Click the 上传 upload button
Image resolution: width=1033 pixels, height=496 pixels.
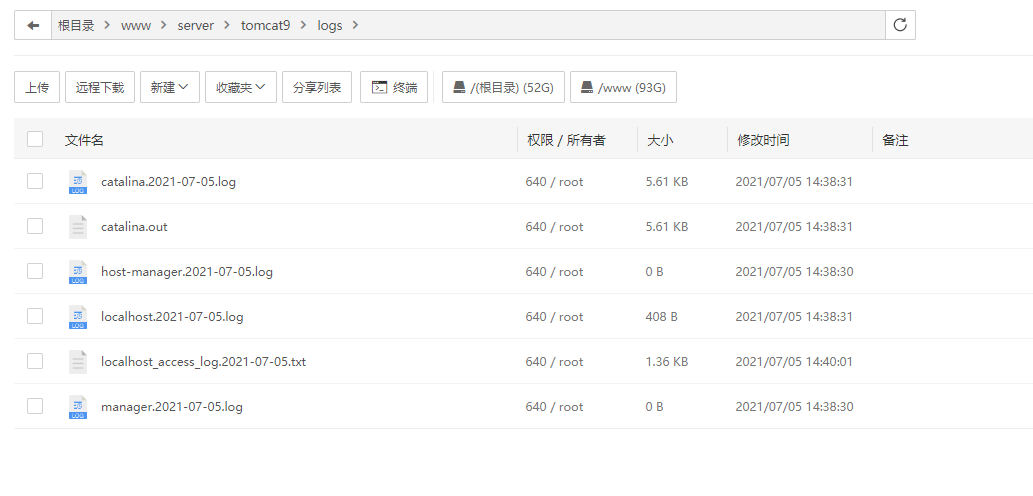tap(37, 87)
